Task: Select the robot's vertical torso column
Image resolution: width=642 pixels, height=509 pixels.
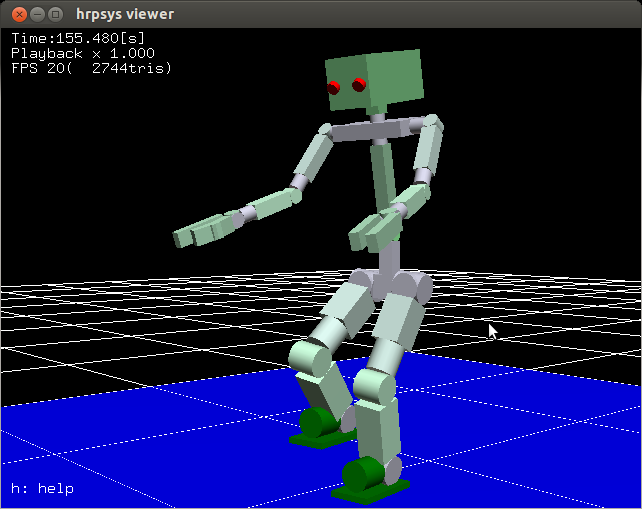Action: (383, 178)
